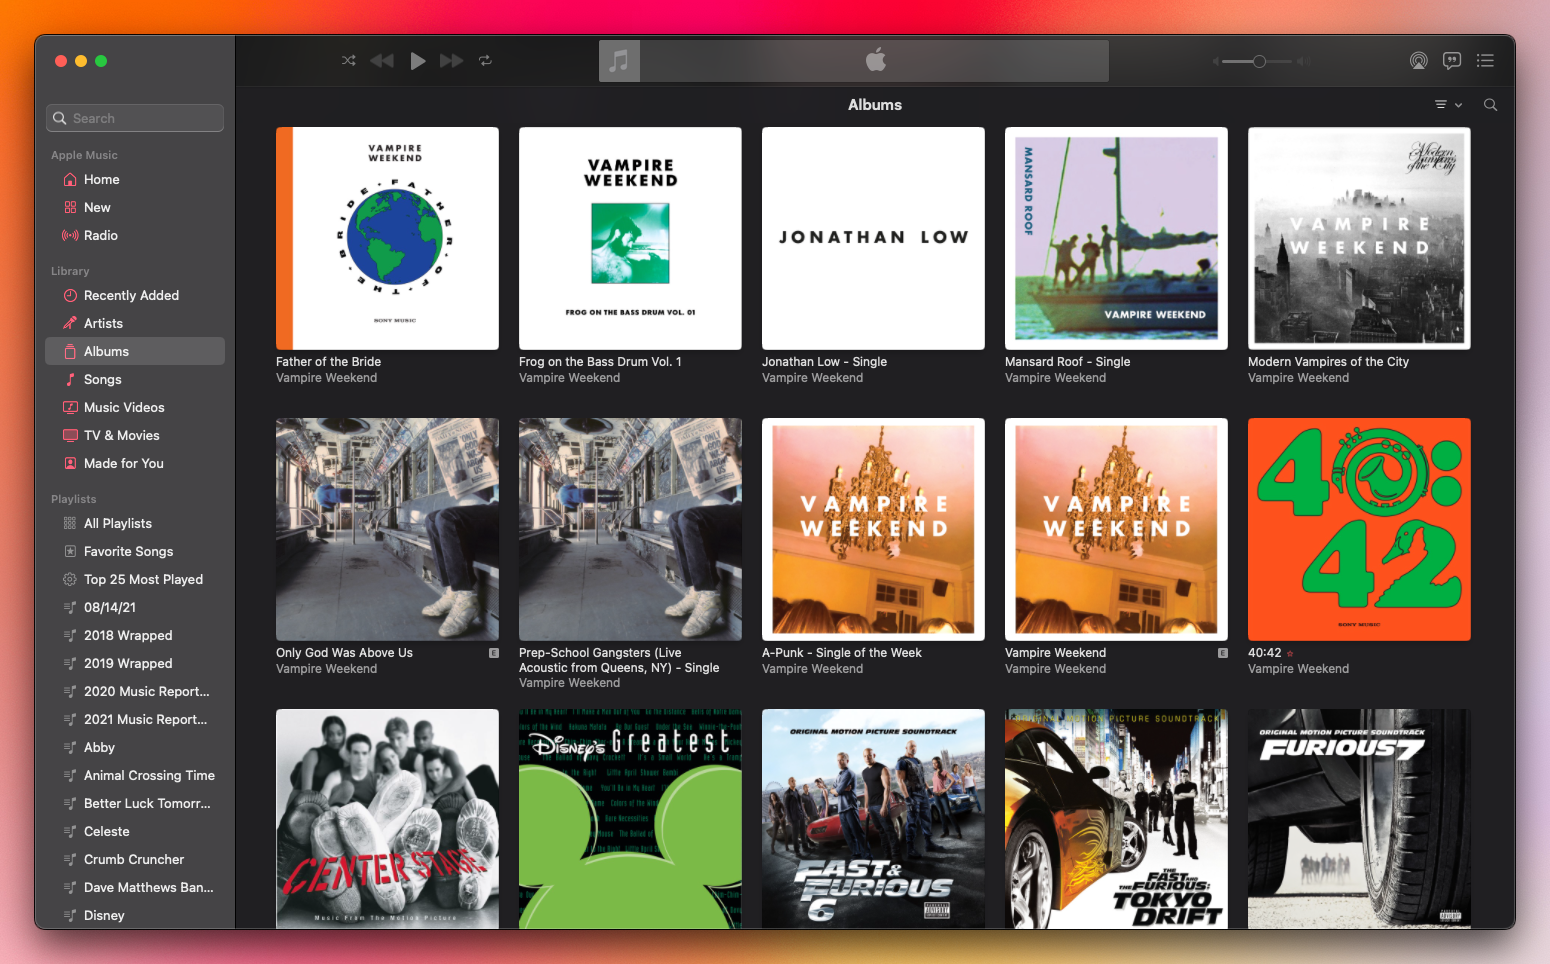This screenshot has height=964, width=1550.
Task: Open Radio from the sidebar
Action: 100,235
